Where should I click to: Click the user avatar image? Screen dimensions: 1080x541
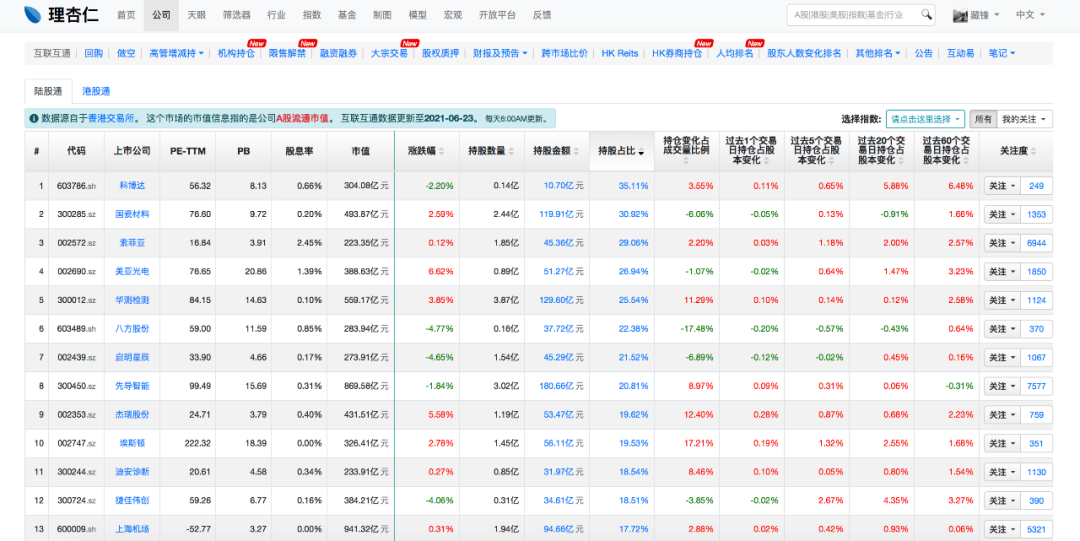pyautogui.click(x=961, y=14)
